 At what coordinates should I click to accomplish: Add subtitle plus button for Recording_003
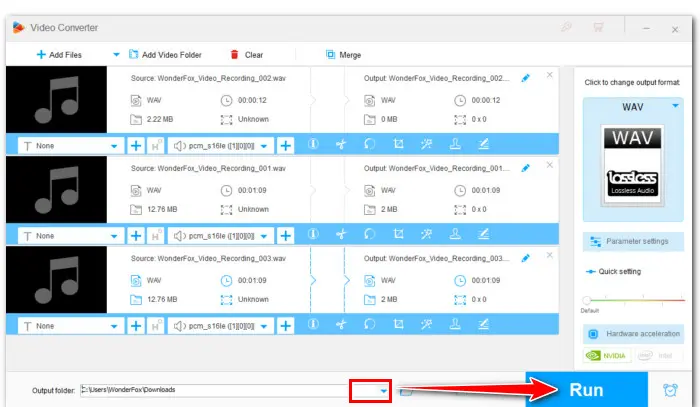tap(136, 326)
